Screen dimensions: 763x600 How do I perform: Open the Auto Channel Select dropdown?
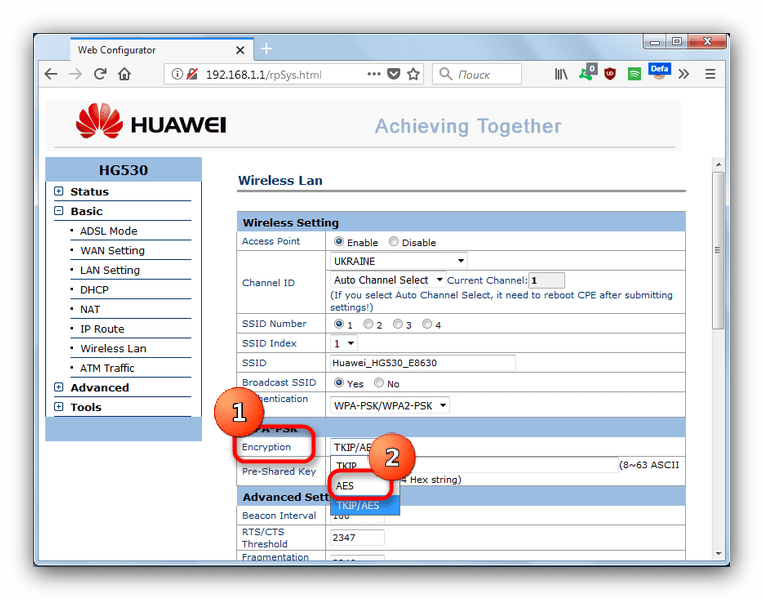(388, 280)
